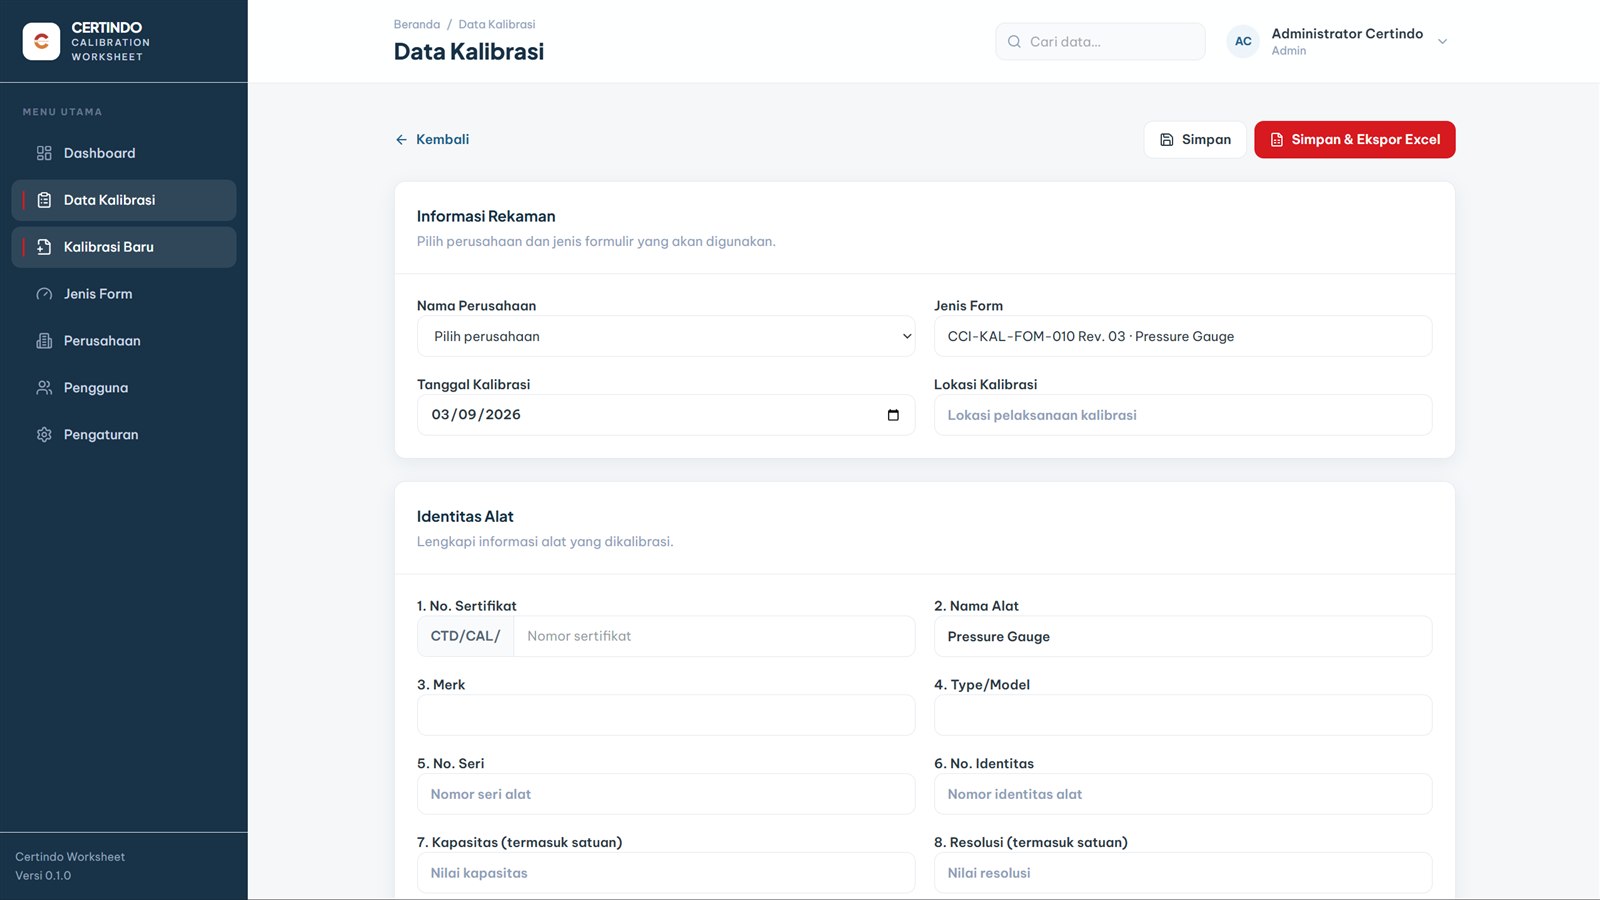This screenshot has height=900, width=1600.
Task: Open the Nama Perusahaan dropdown
Action: (666, 336)
